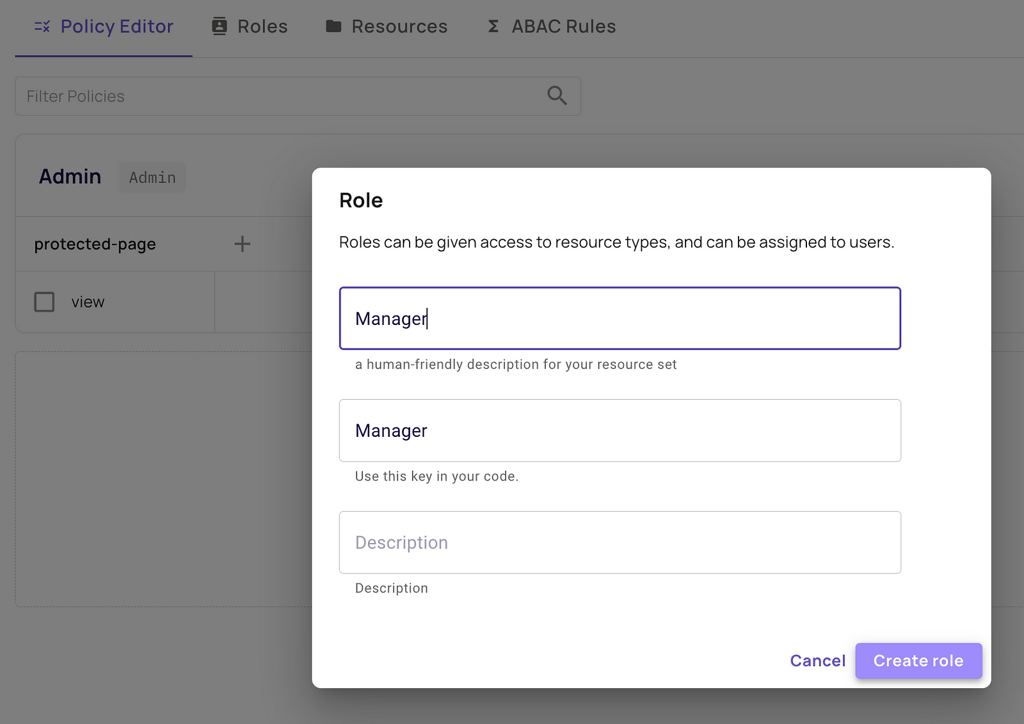The height and width of the screenshot is (724, 1024).
Task: Click the Role dialog title
Action: point(361,200)
